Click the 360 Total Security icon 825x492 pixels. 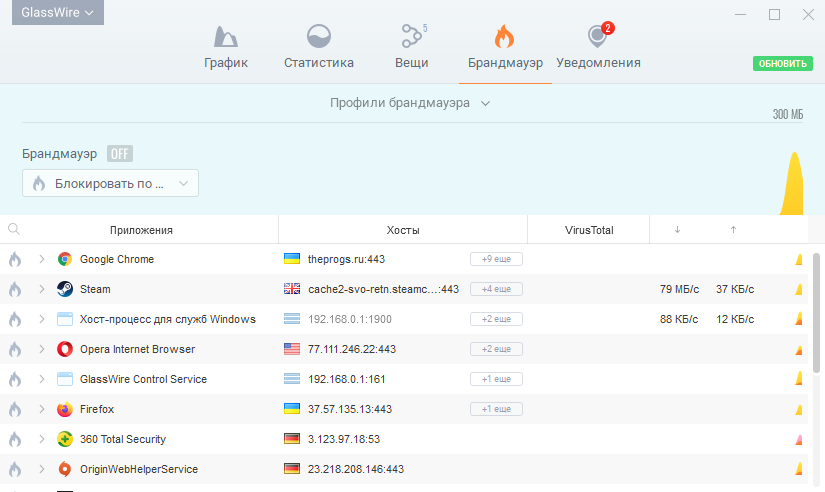point(65,439)
